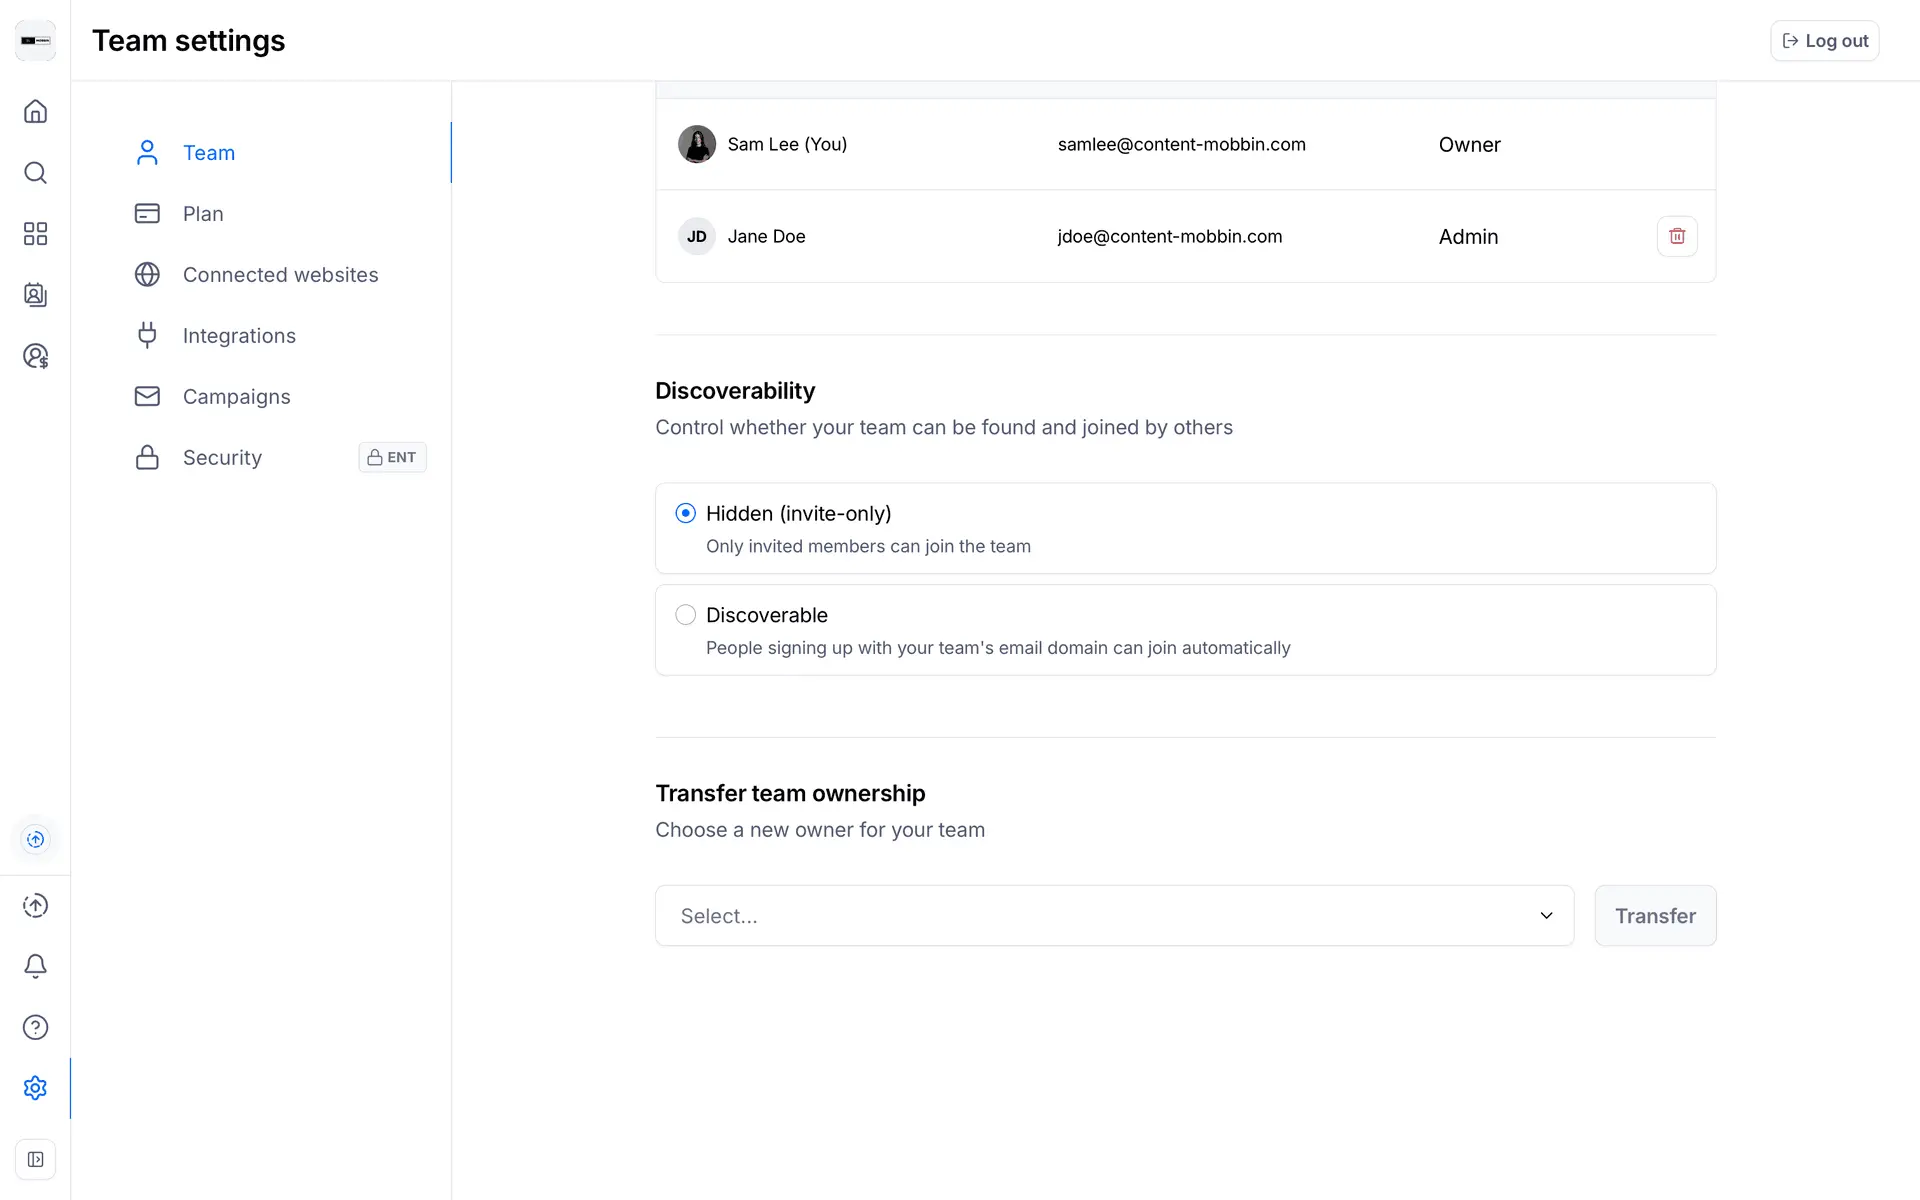This screenshot has width=1920, height=1200.
Task: Open search from the sidebar magnifier icon
Action: point(35,173)
